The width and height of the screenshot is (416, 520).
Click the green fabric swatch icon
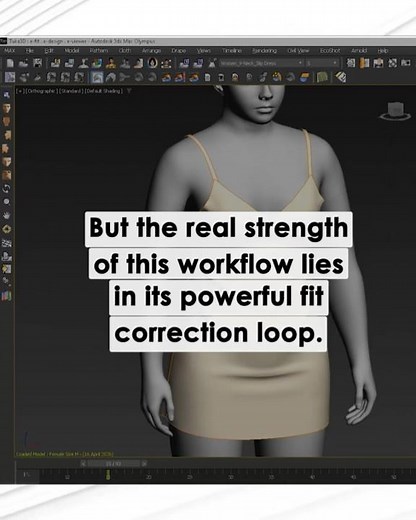(x=322, y=77)
